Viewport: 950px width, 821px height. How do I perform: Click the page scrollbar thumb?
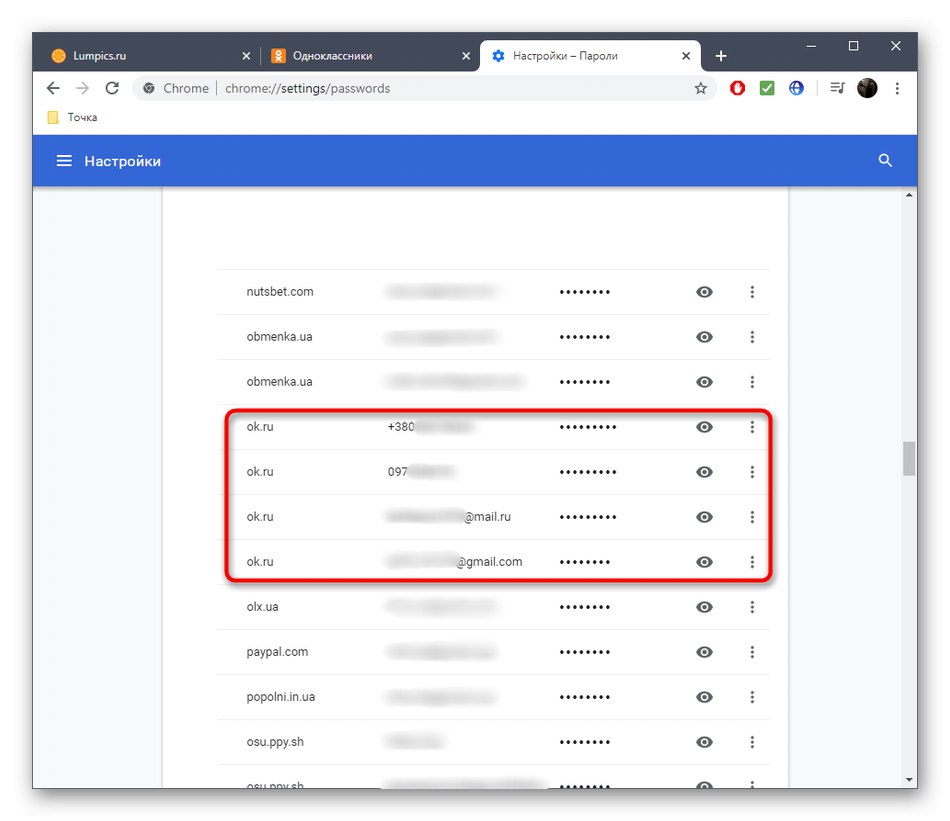[909, 459]
